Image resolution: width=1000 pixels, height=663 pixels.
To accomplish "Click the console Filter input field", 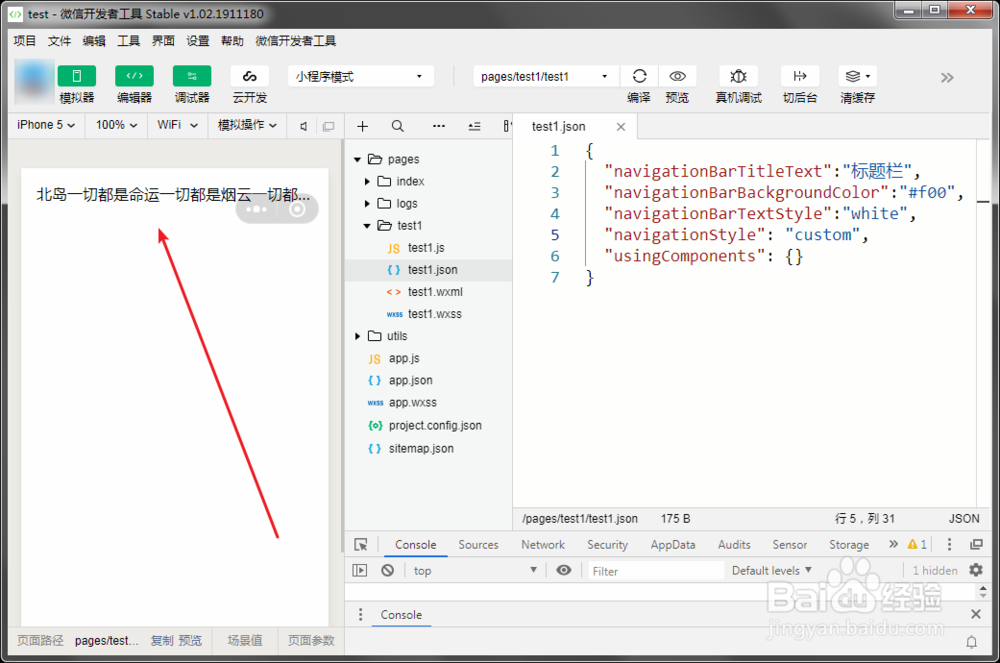I will (x=656, y=571).
